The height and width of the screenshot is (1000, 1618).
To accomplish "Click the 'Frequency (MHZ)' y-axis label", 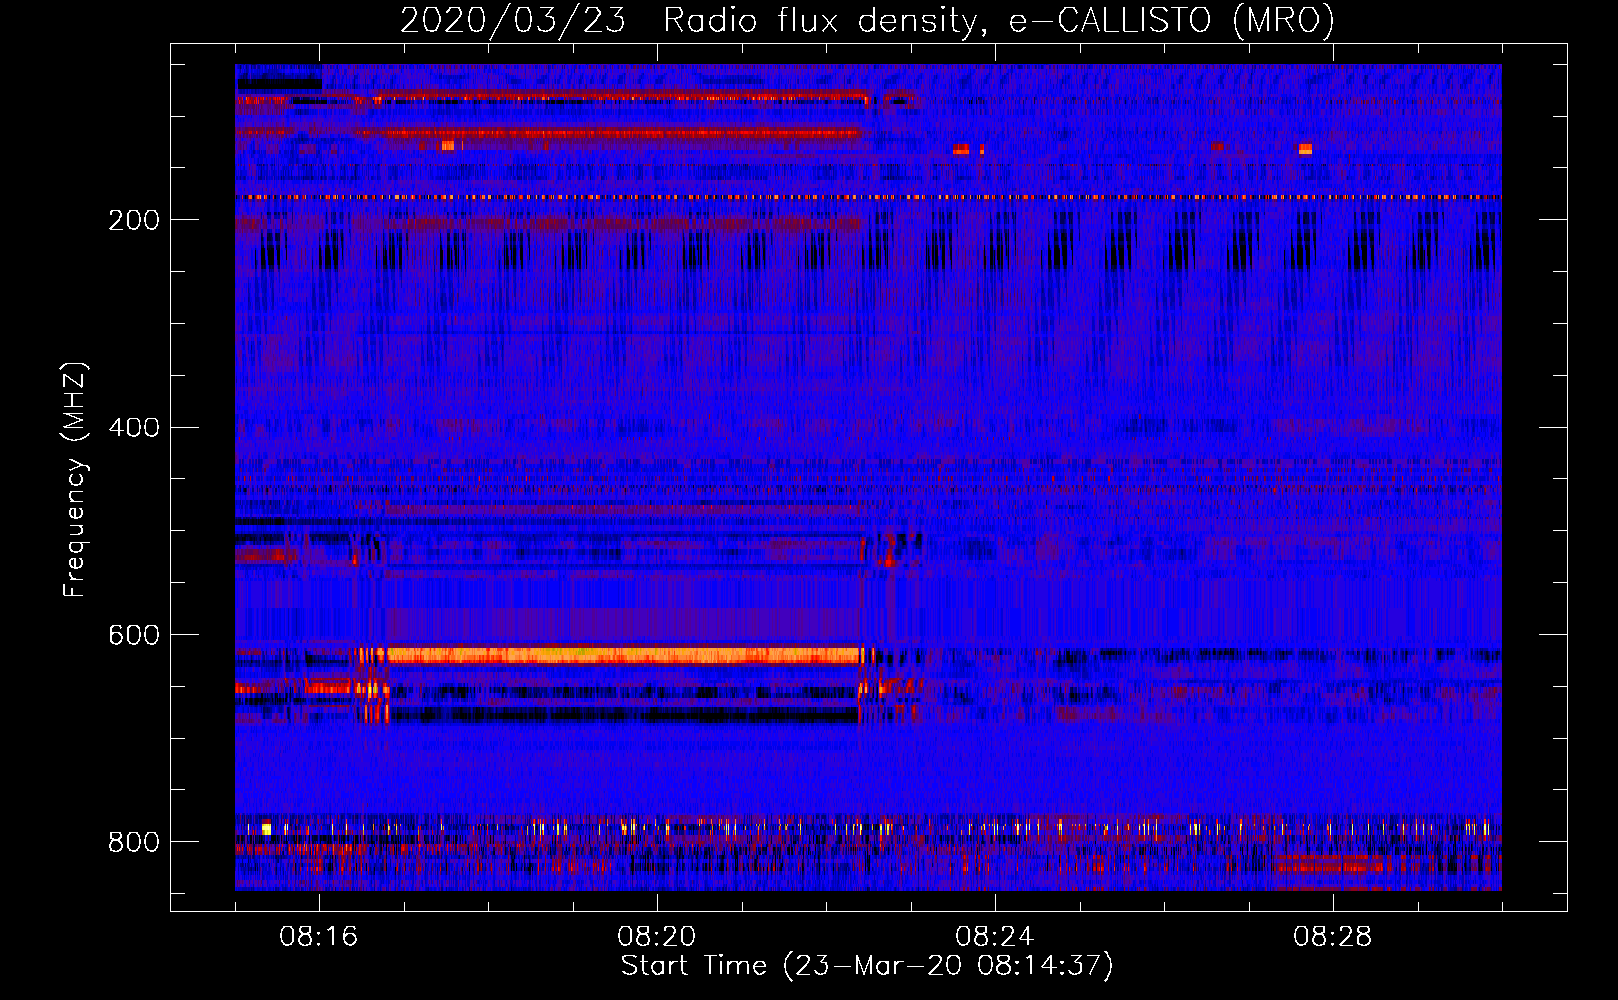I will pyautogui.click(x=74, y=480).
